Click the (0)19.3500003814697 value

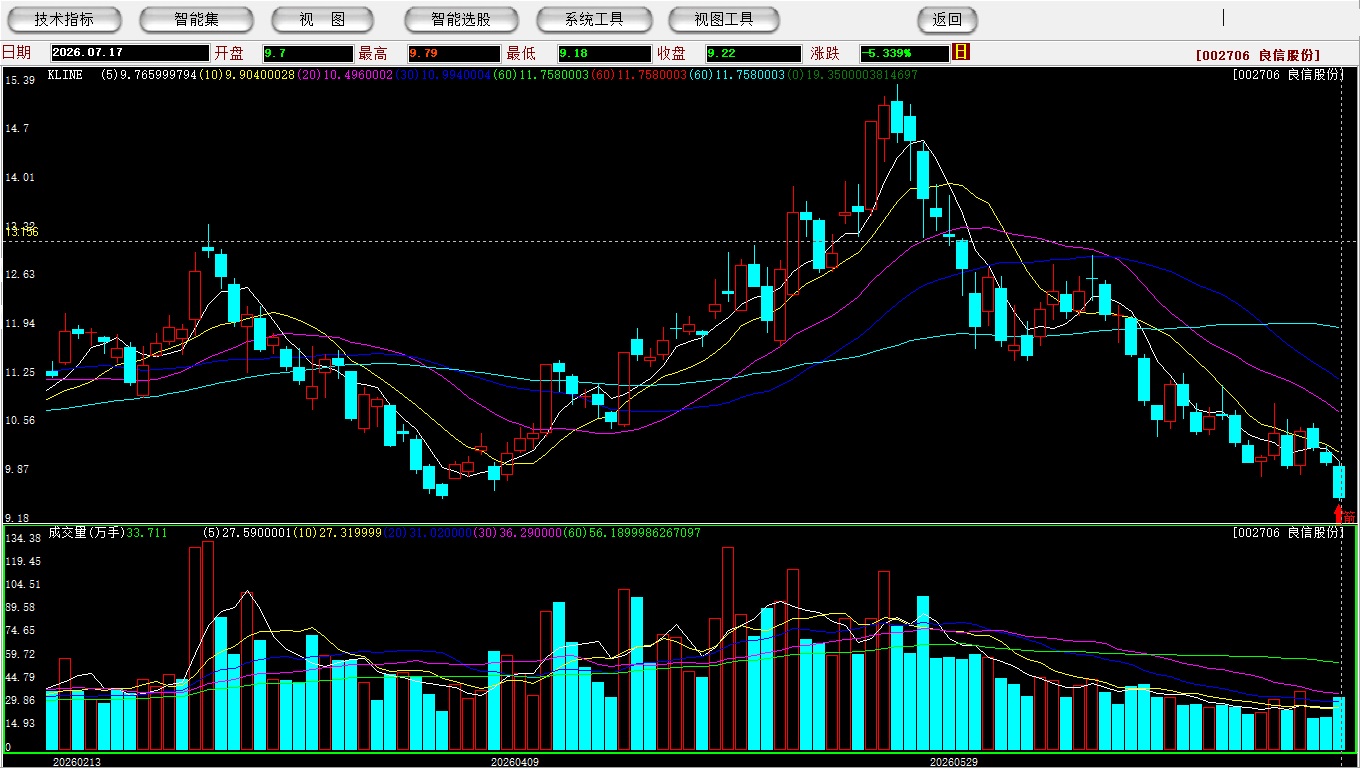[853, 75]
